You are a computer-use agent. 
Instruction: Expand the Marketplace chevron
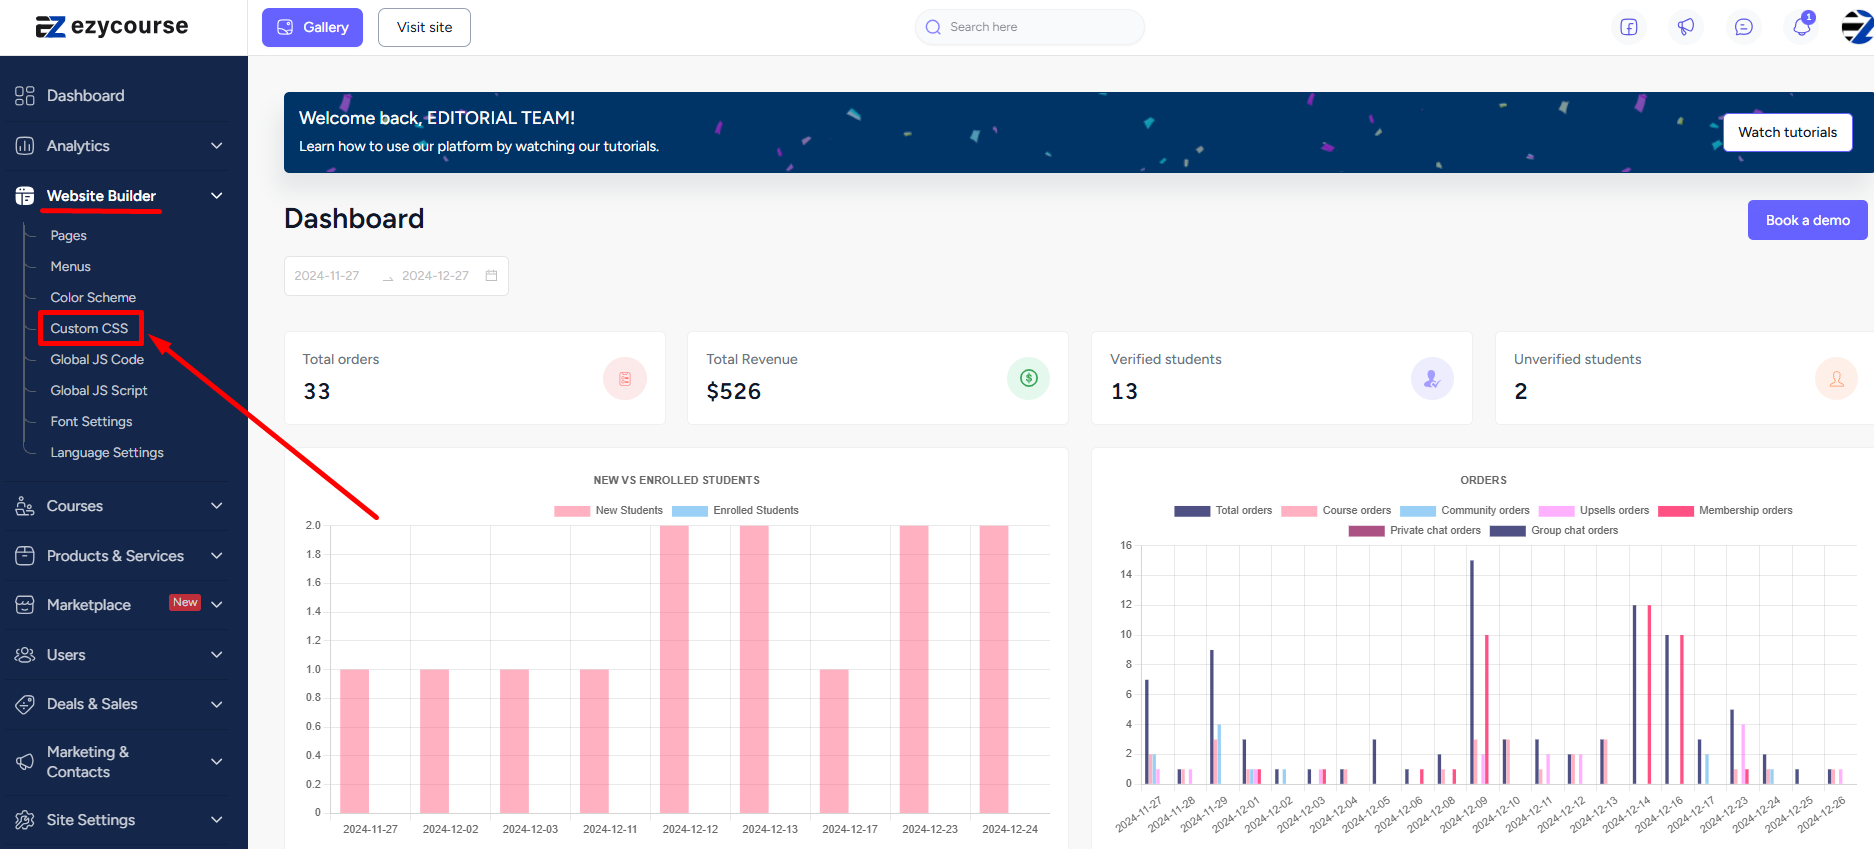[217, 605]
